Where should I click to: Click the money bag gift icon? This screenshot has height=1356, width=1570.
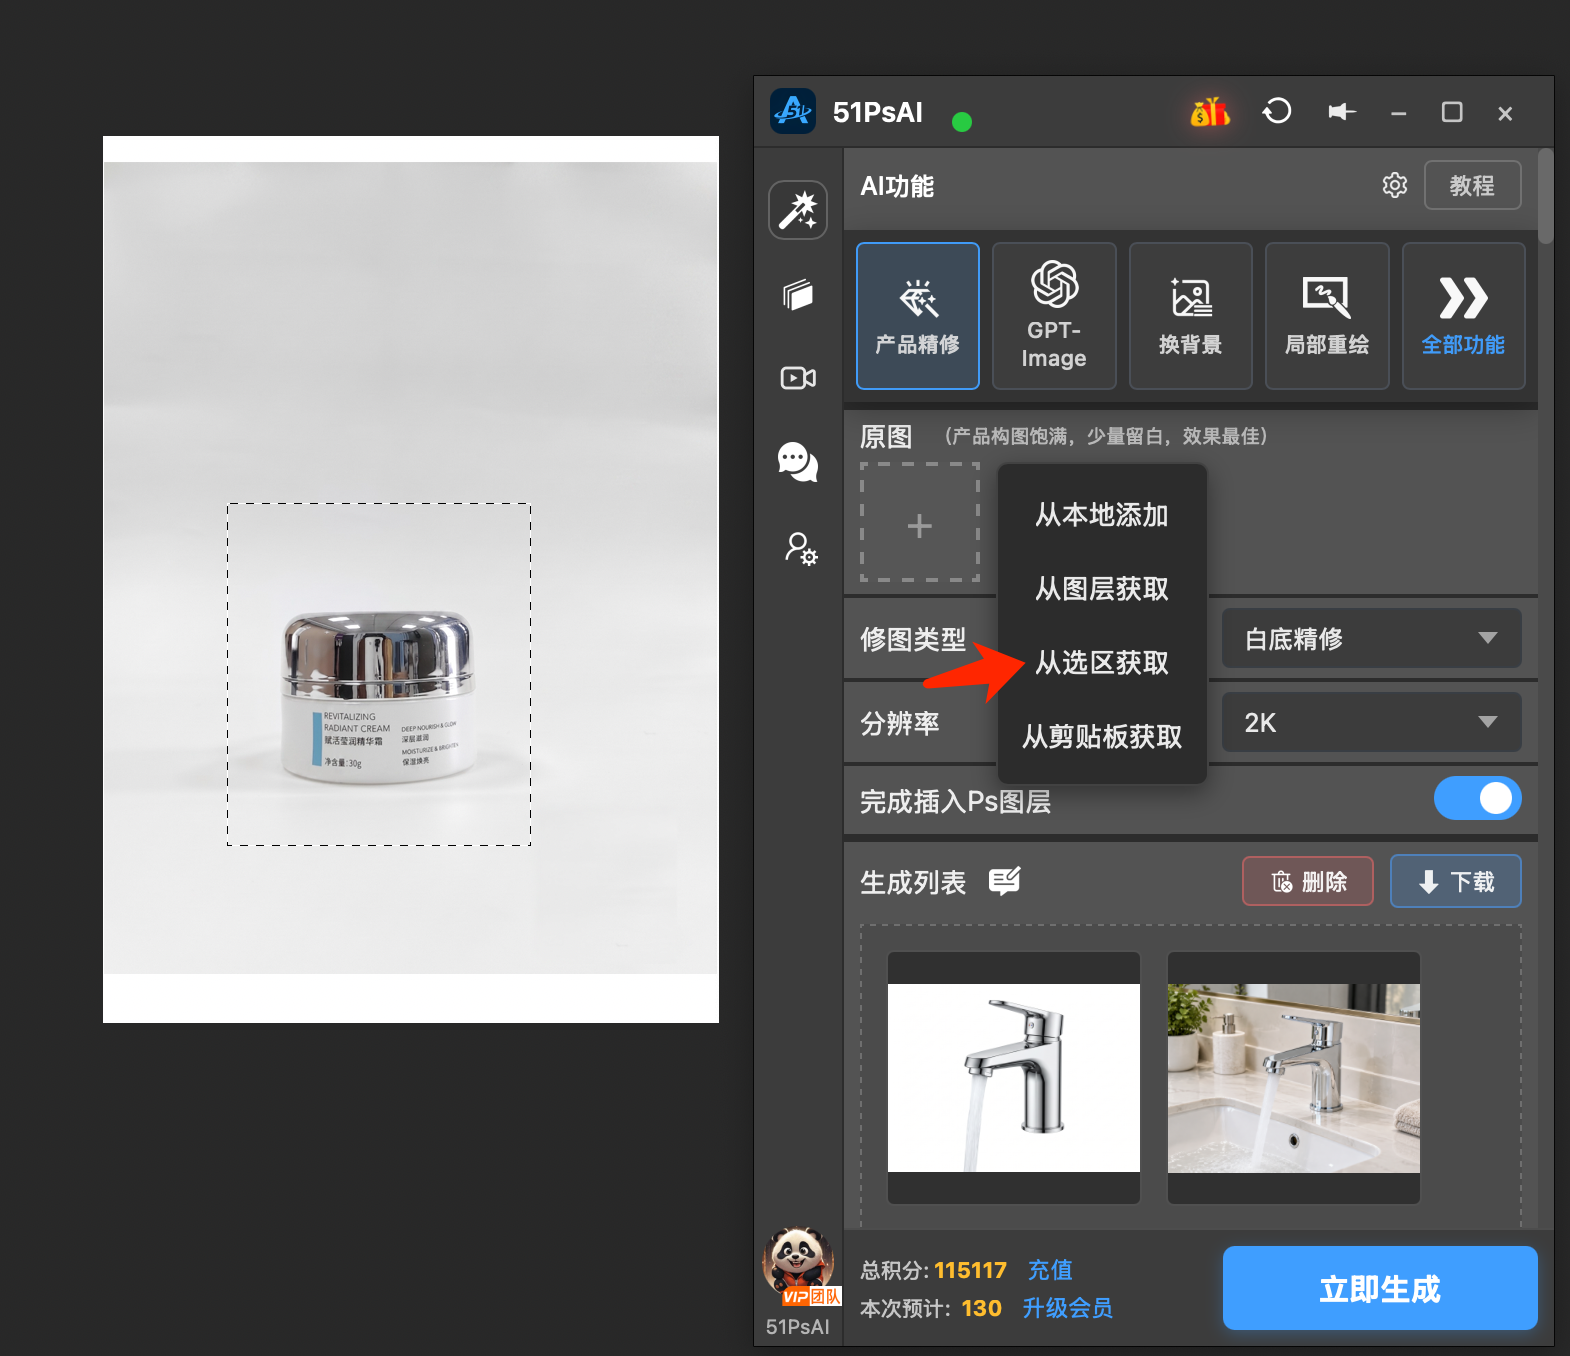click(x=1210, y=112)
